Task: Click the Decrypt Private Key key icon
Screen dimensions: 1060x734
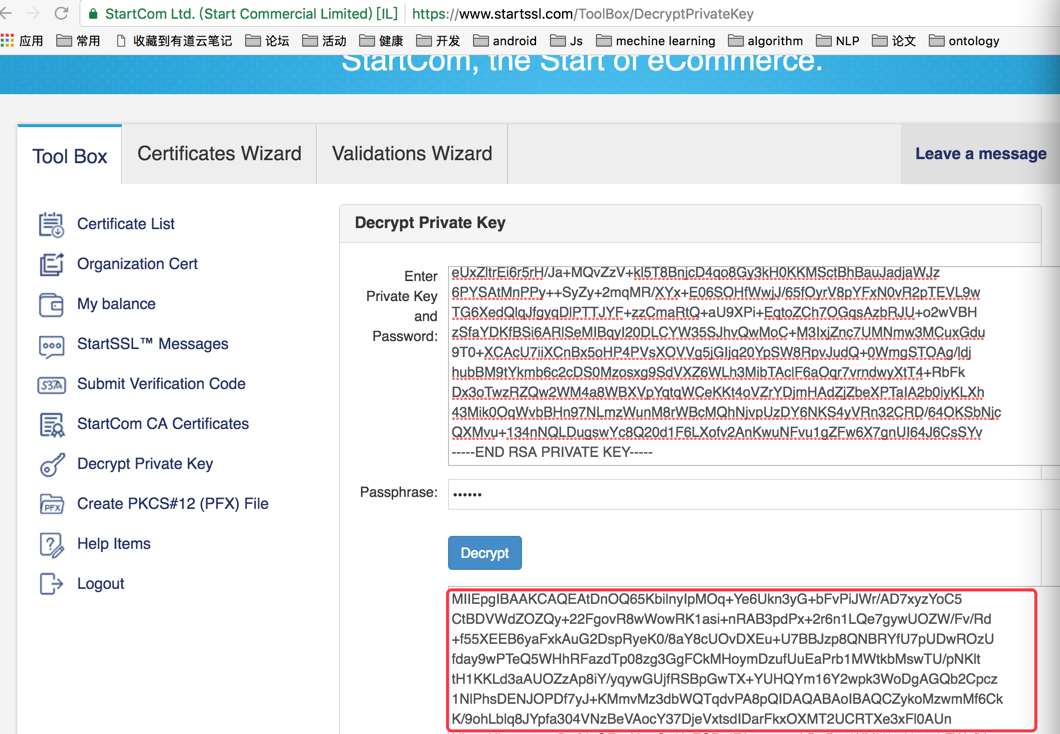Action: pos(52,464)
